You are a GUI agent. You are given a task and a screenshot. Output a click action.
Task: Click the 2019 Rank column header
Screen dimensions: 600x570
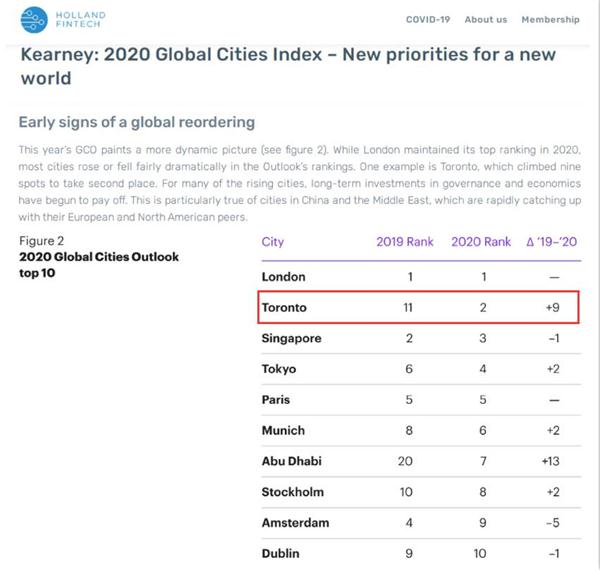pos(405,242)
